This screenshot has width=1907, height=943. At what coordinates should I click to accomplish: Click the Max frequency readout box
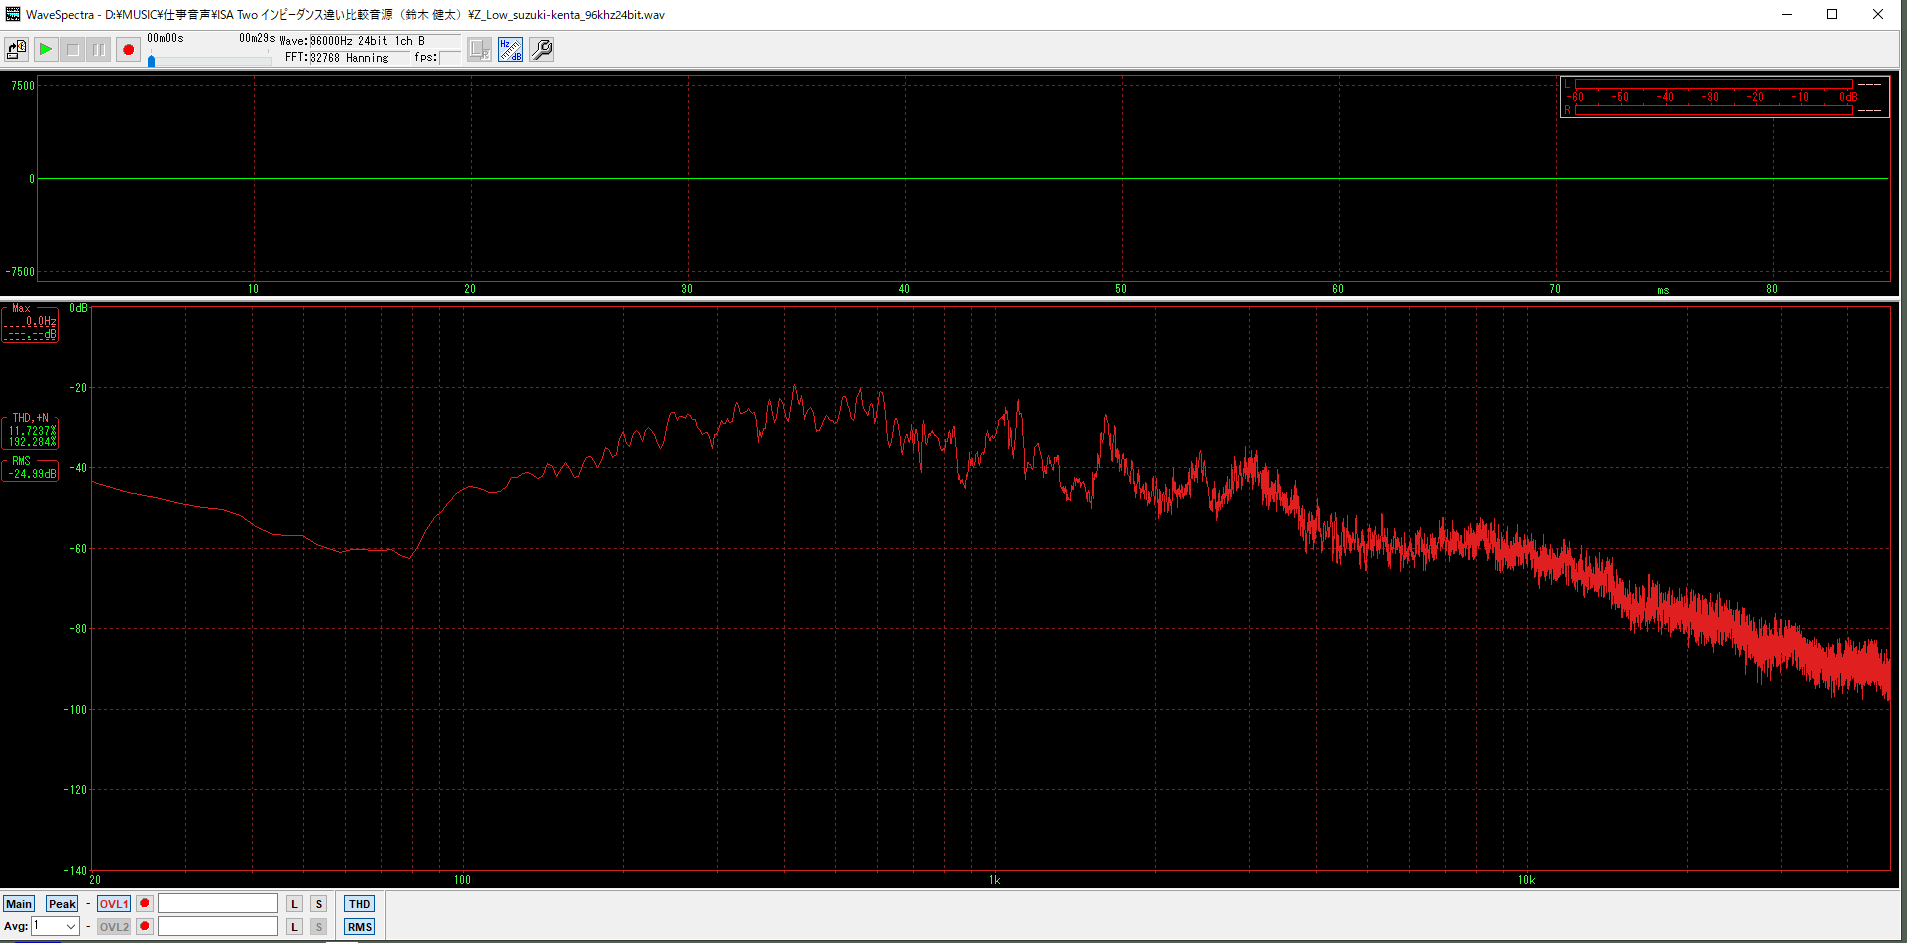point(30,324)
